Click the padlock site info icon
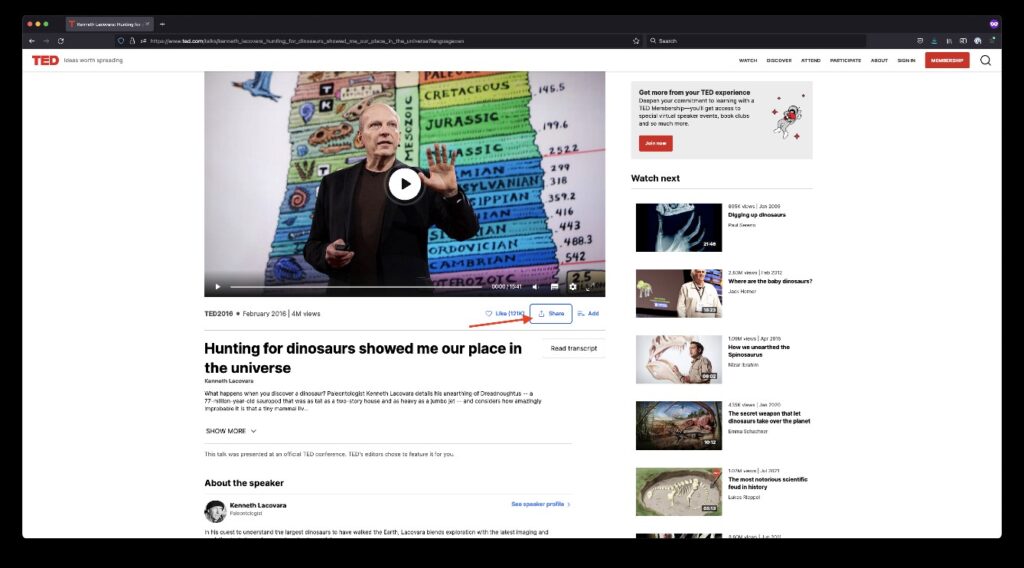The image size is (1024, 568). pos(132,40)
